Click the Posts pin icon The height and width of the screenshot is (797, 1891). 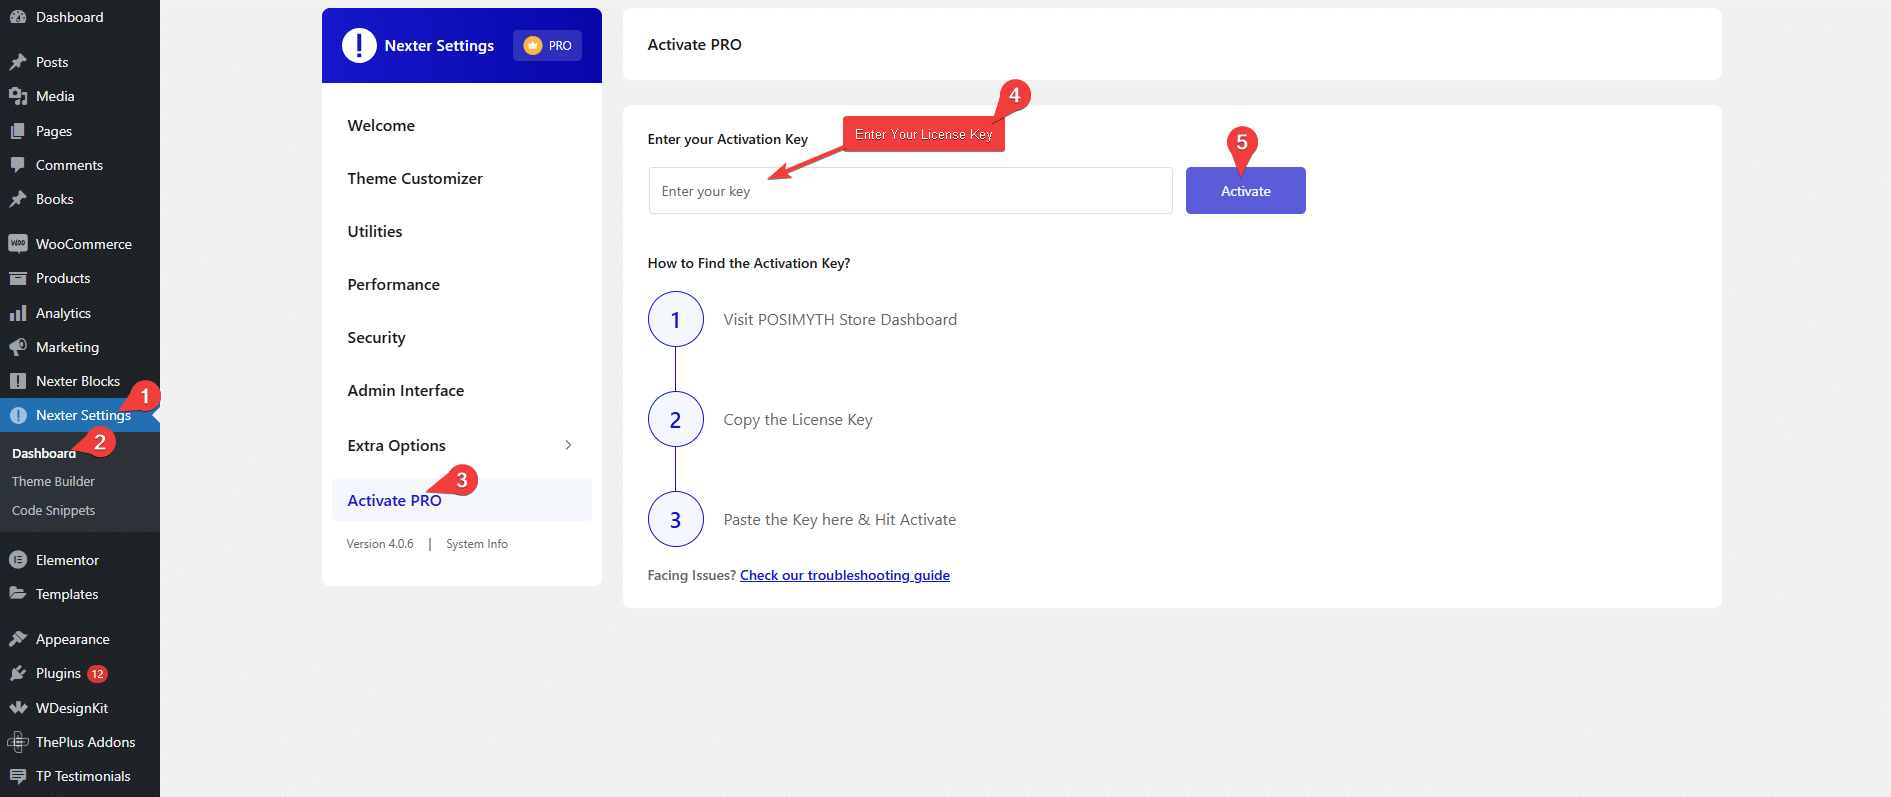click(18, 62)
